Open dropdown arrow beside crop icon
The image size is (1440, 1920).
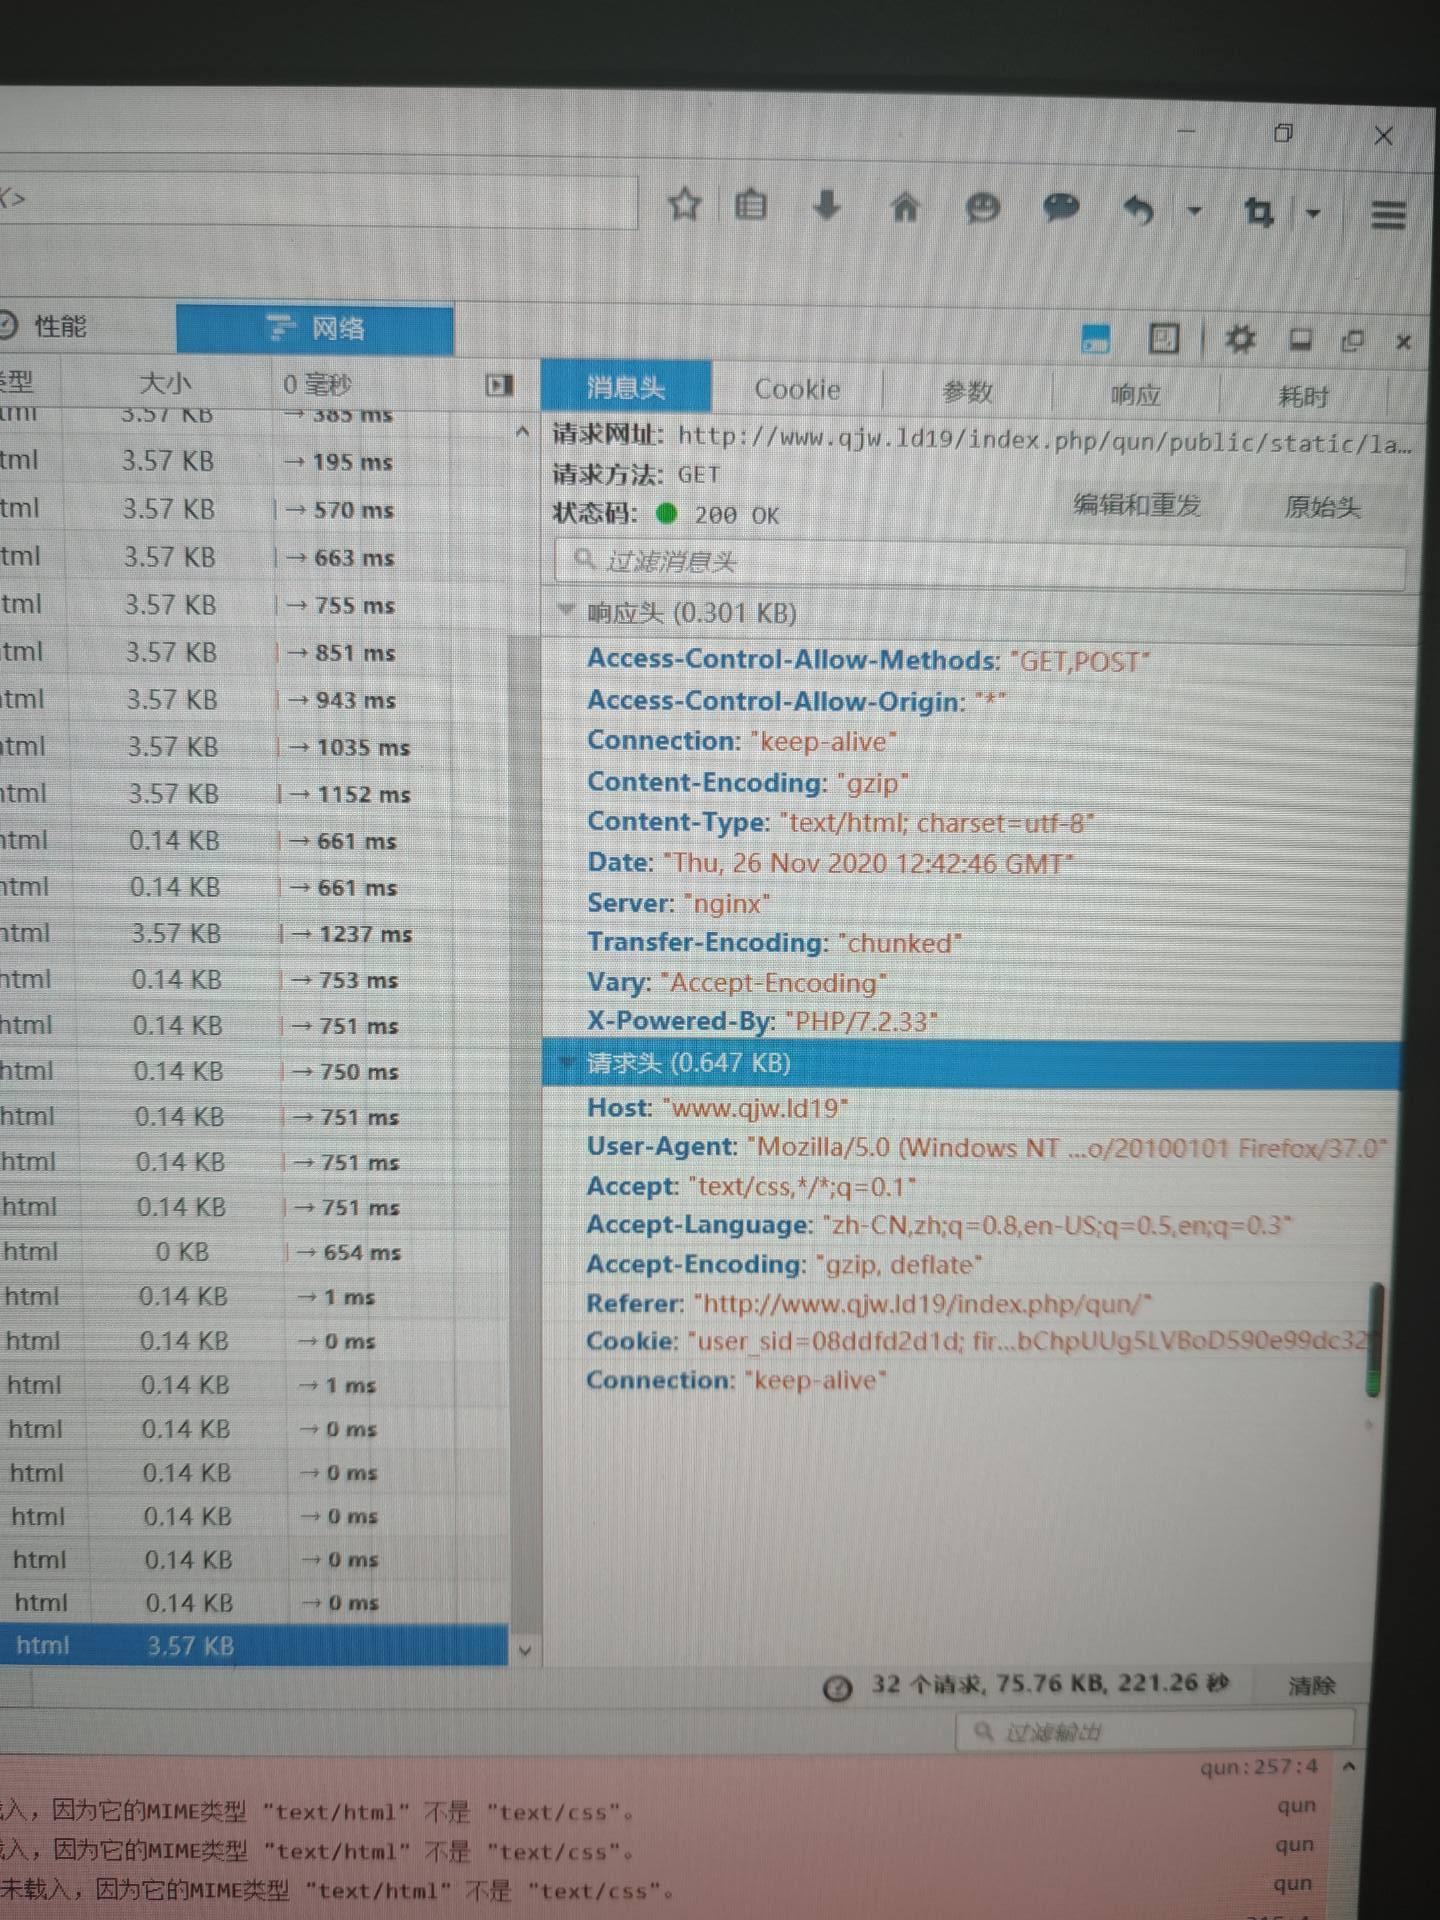[1314, 213]
